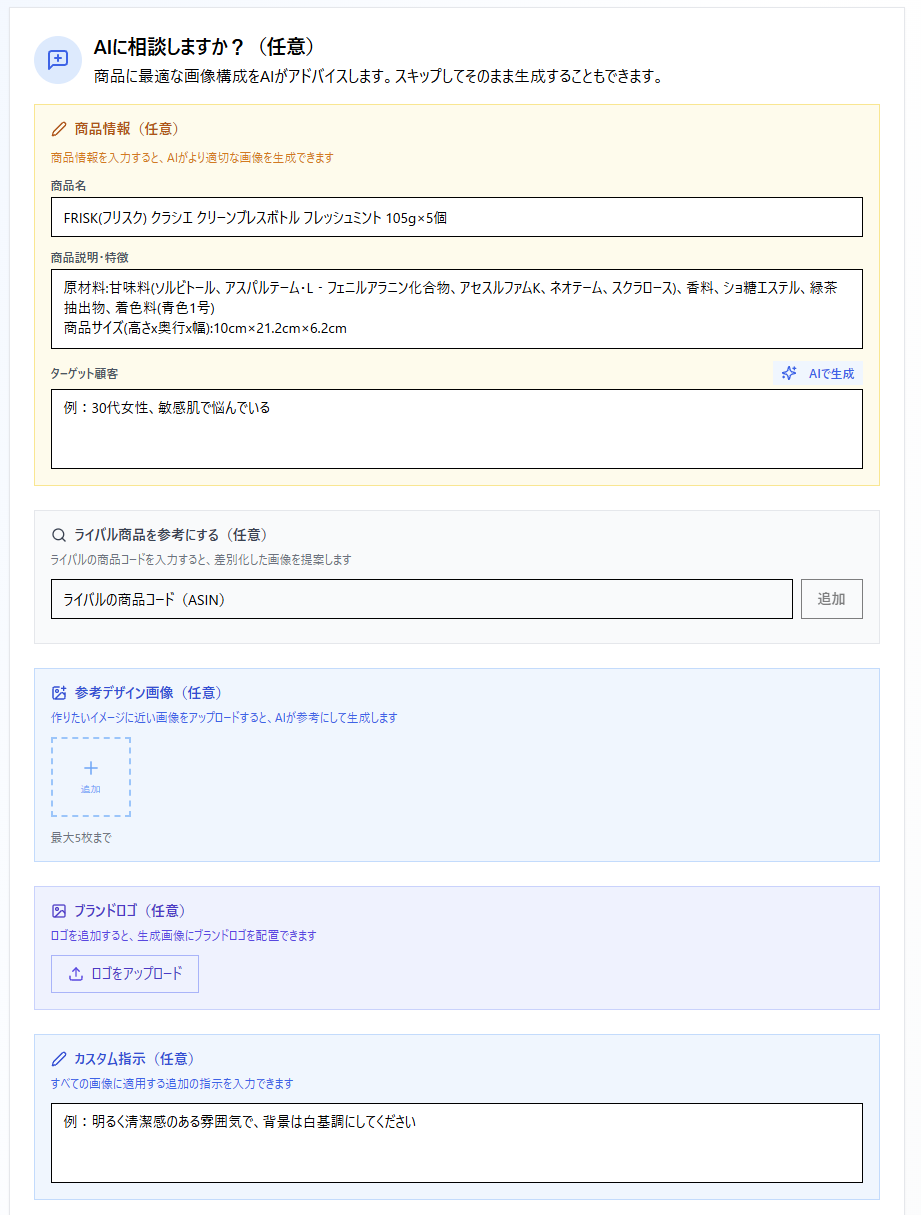Viewport: 921px width, 1215px height.
Task: Click the pencil icon beside カスタム指示
Action: (59, 1059)
